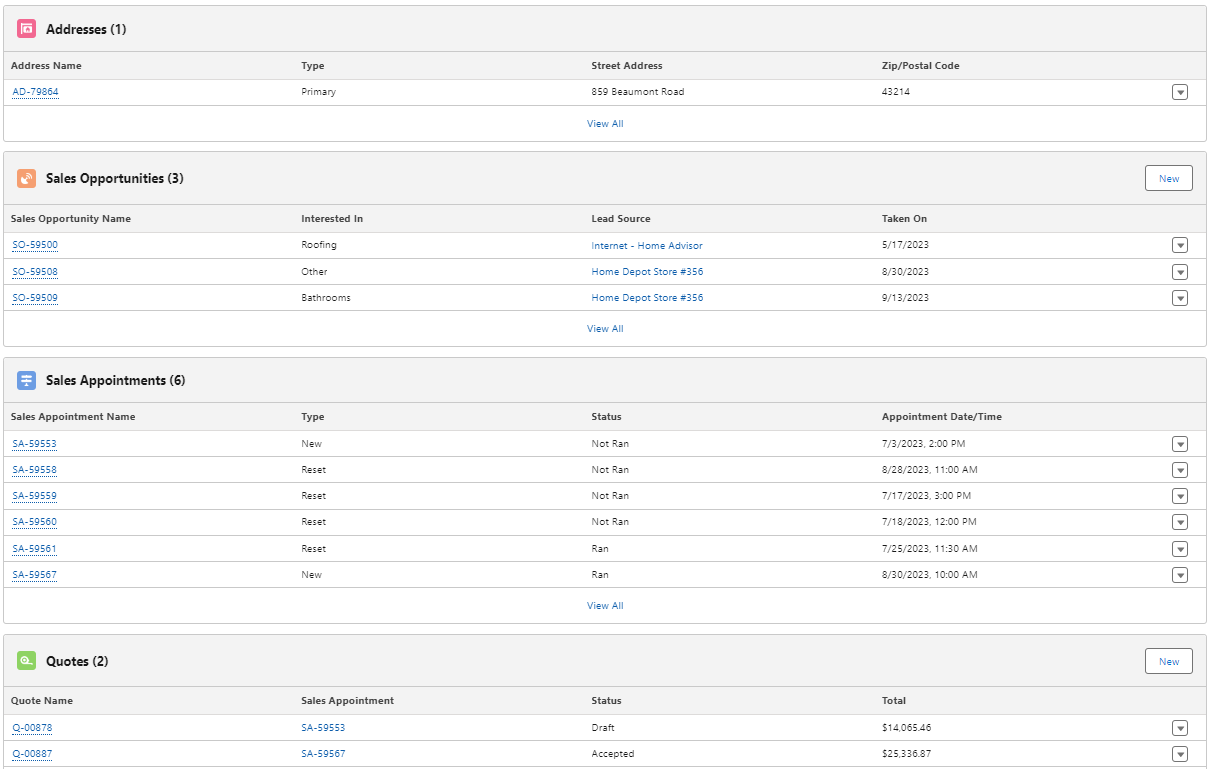This screenshot has height=769, width=1211.
Task: Open Addresses (1) related list header
Action: point(86,29)
